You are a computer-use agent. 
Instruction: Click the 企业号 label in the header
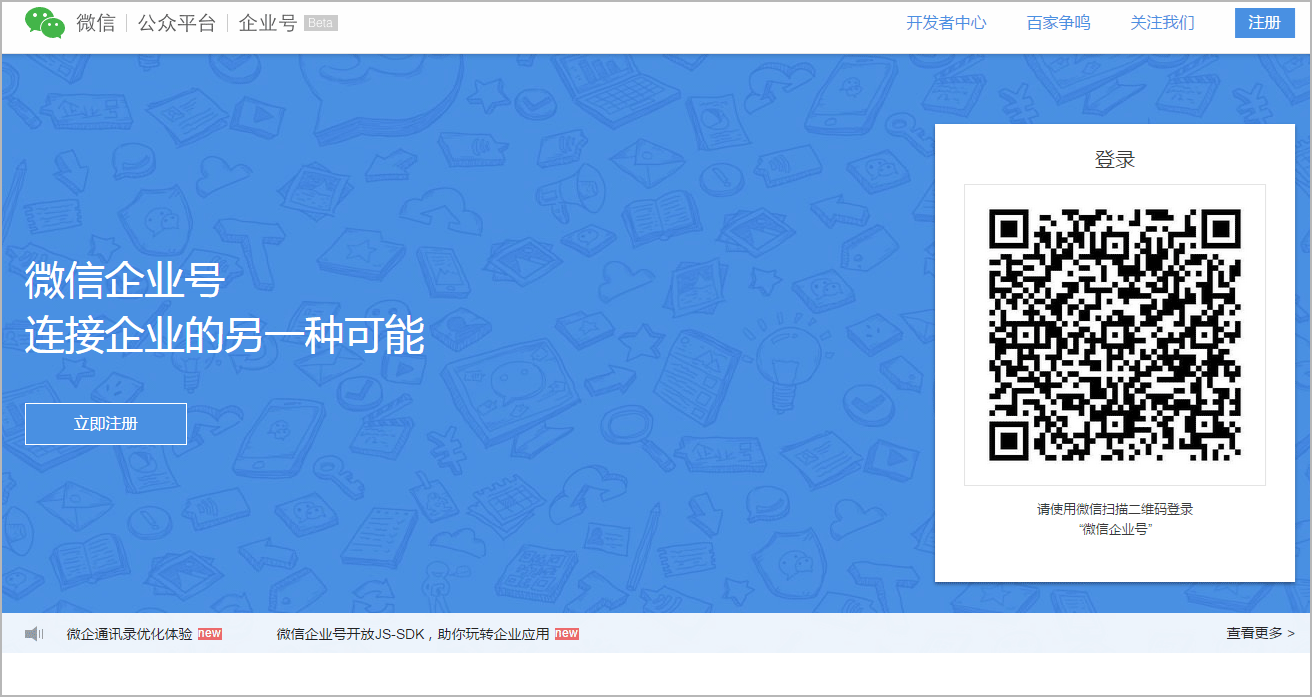click(x=267, y=23)
